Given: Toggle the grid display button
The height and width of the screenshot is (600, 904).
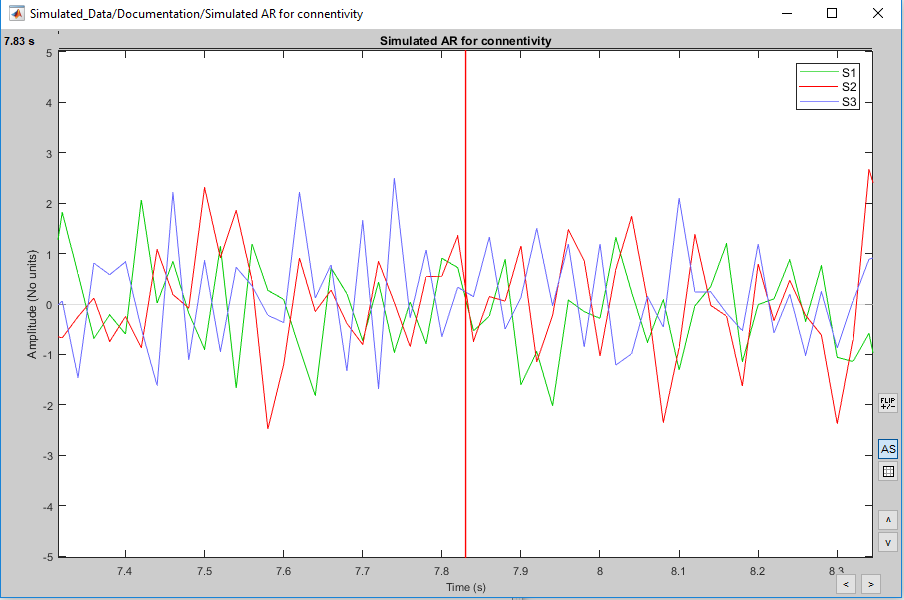Looking at the screenshot, I should (887, 472).
